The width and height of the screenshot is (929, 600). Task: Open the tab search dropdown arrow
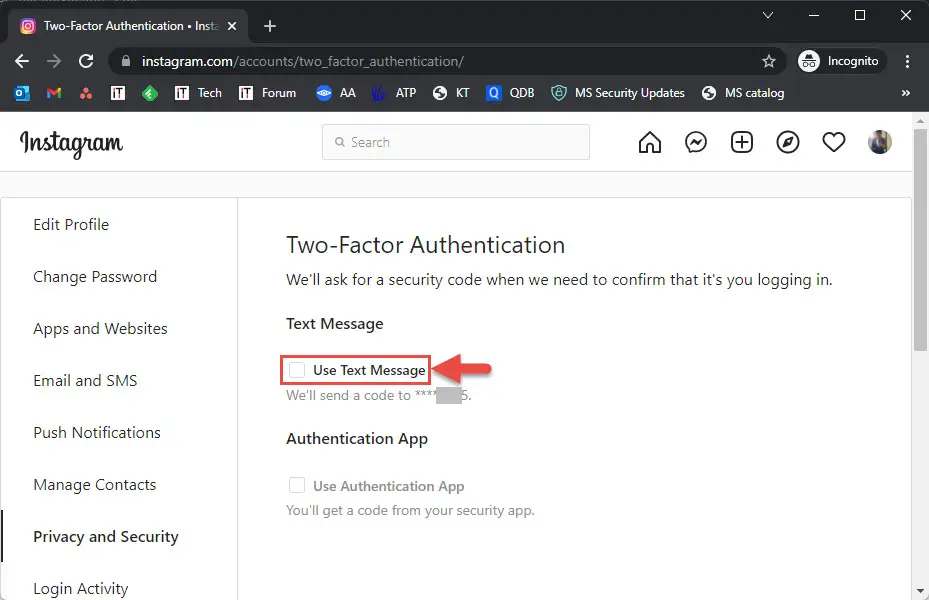pos(768,15)
